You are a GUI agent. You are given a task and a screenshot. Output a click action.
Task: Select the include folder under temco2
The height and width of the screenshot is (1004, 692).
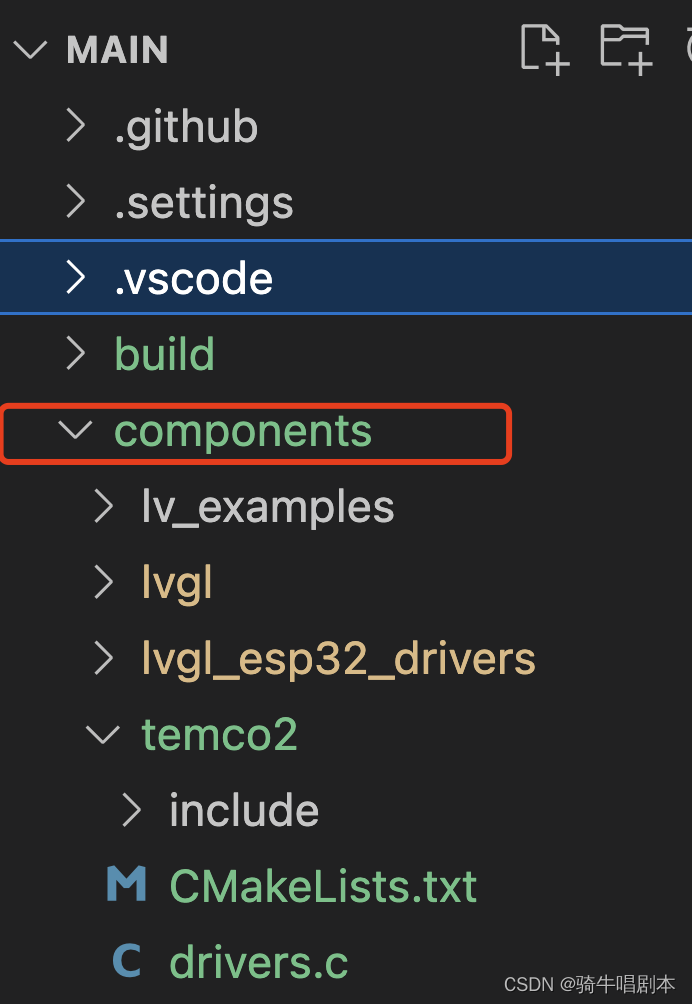coord(244,809)
